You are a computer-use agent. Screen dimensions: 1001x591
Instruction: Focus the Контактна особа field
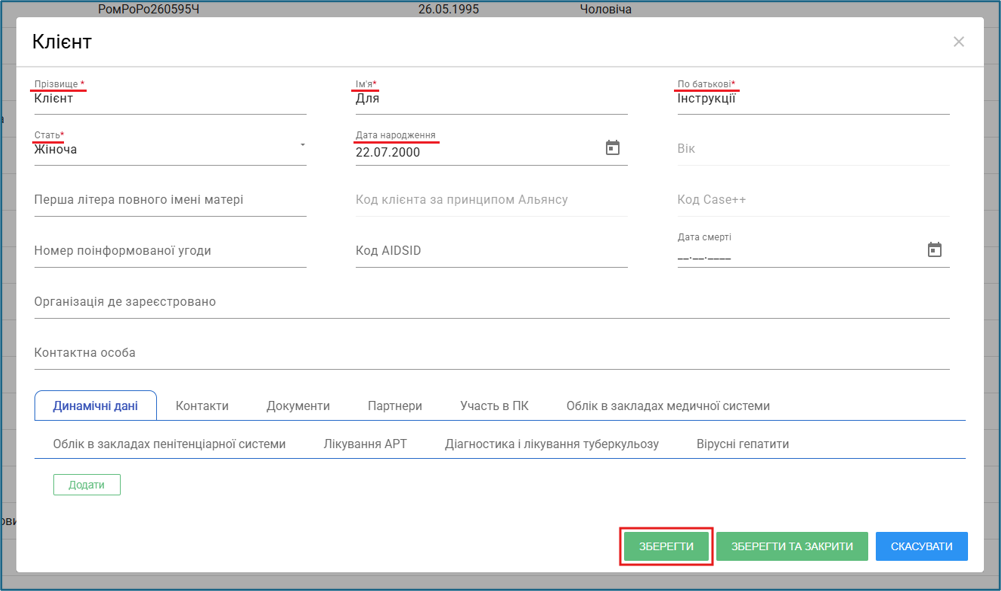click(x=492, y=353)
